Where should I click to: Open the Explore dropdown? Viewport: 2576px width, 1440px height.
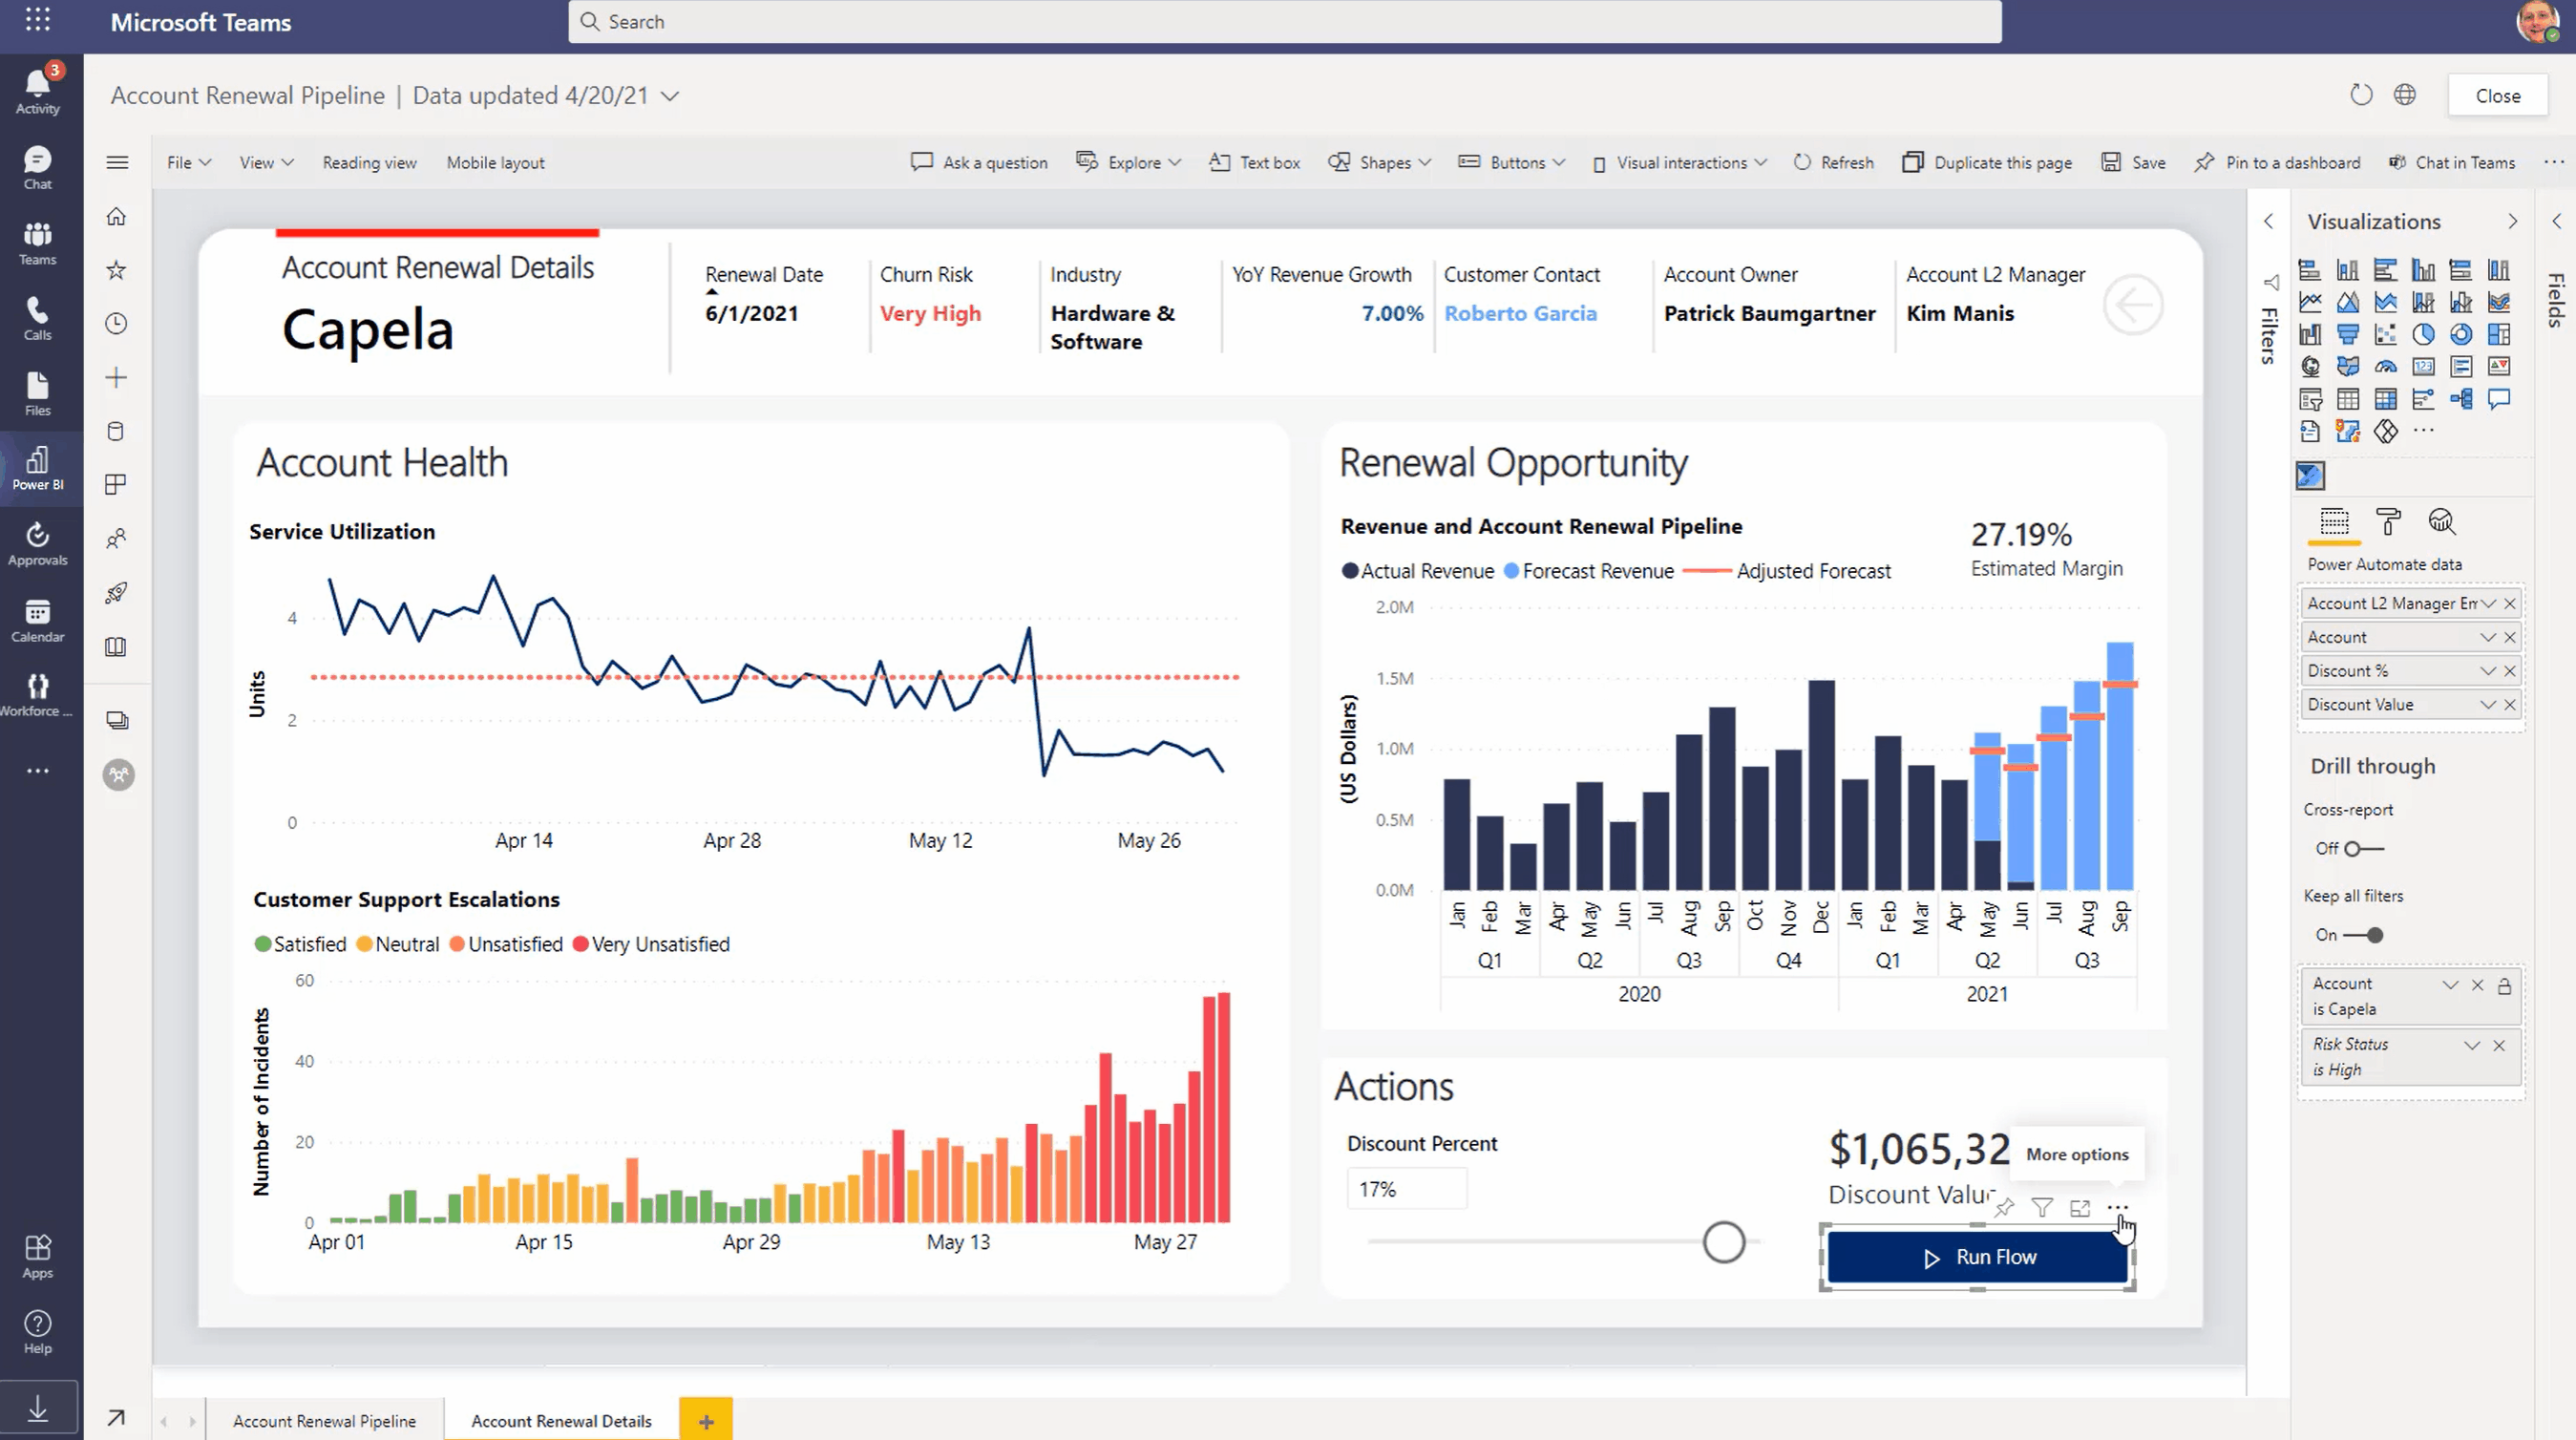coord(1128,162)
